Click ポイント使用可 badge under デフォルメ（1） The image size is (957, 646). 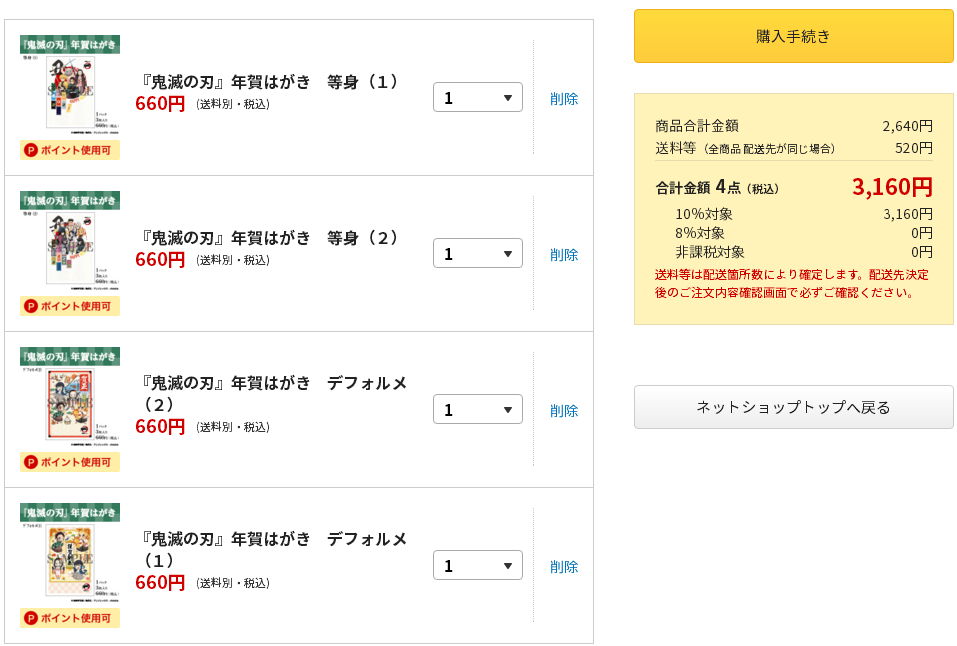[70, 618]
